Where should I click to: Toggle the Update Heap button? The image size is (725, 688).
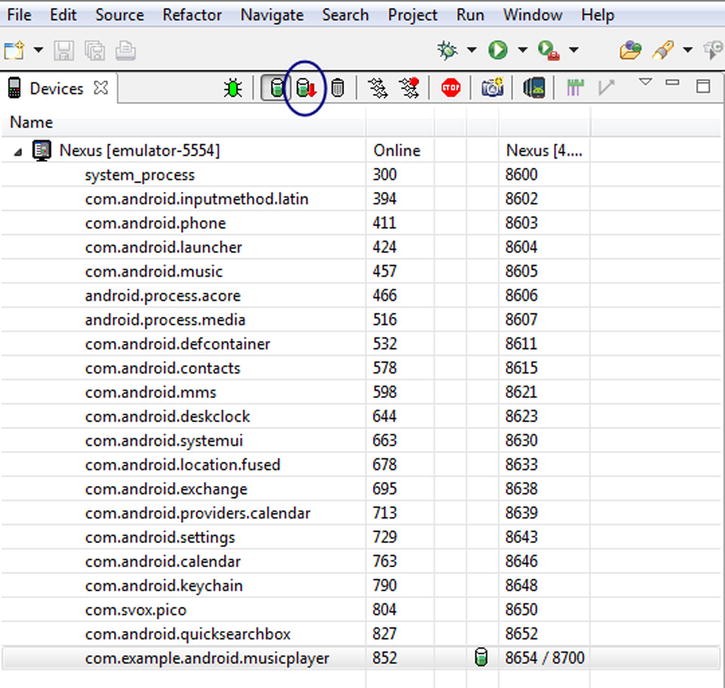(276, 87)
